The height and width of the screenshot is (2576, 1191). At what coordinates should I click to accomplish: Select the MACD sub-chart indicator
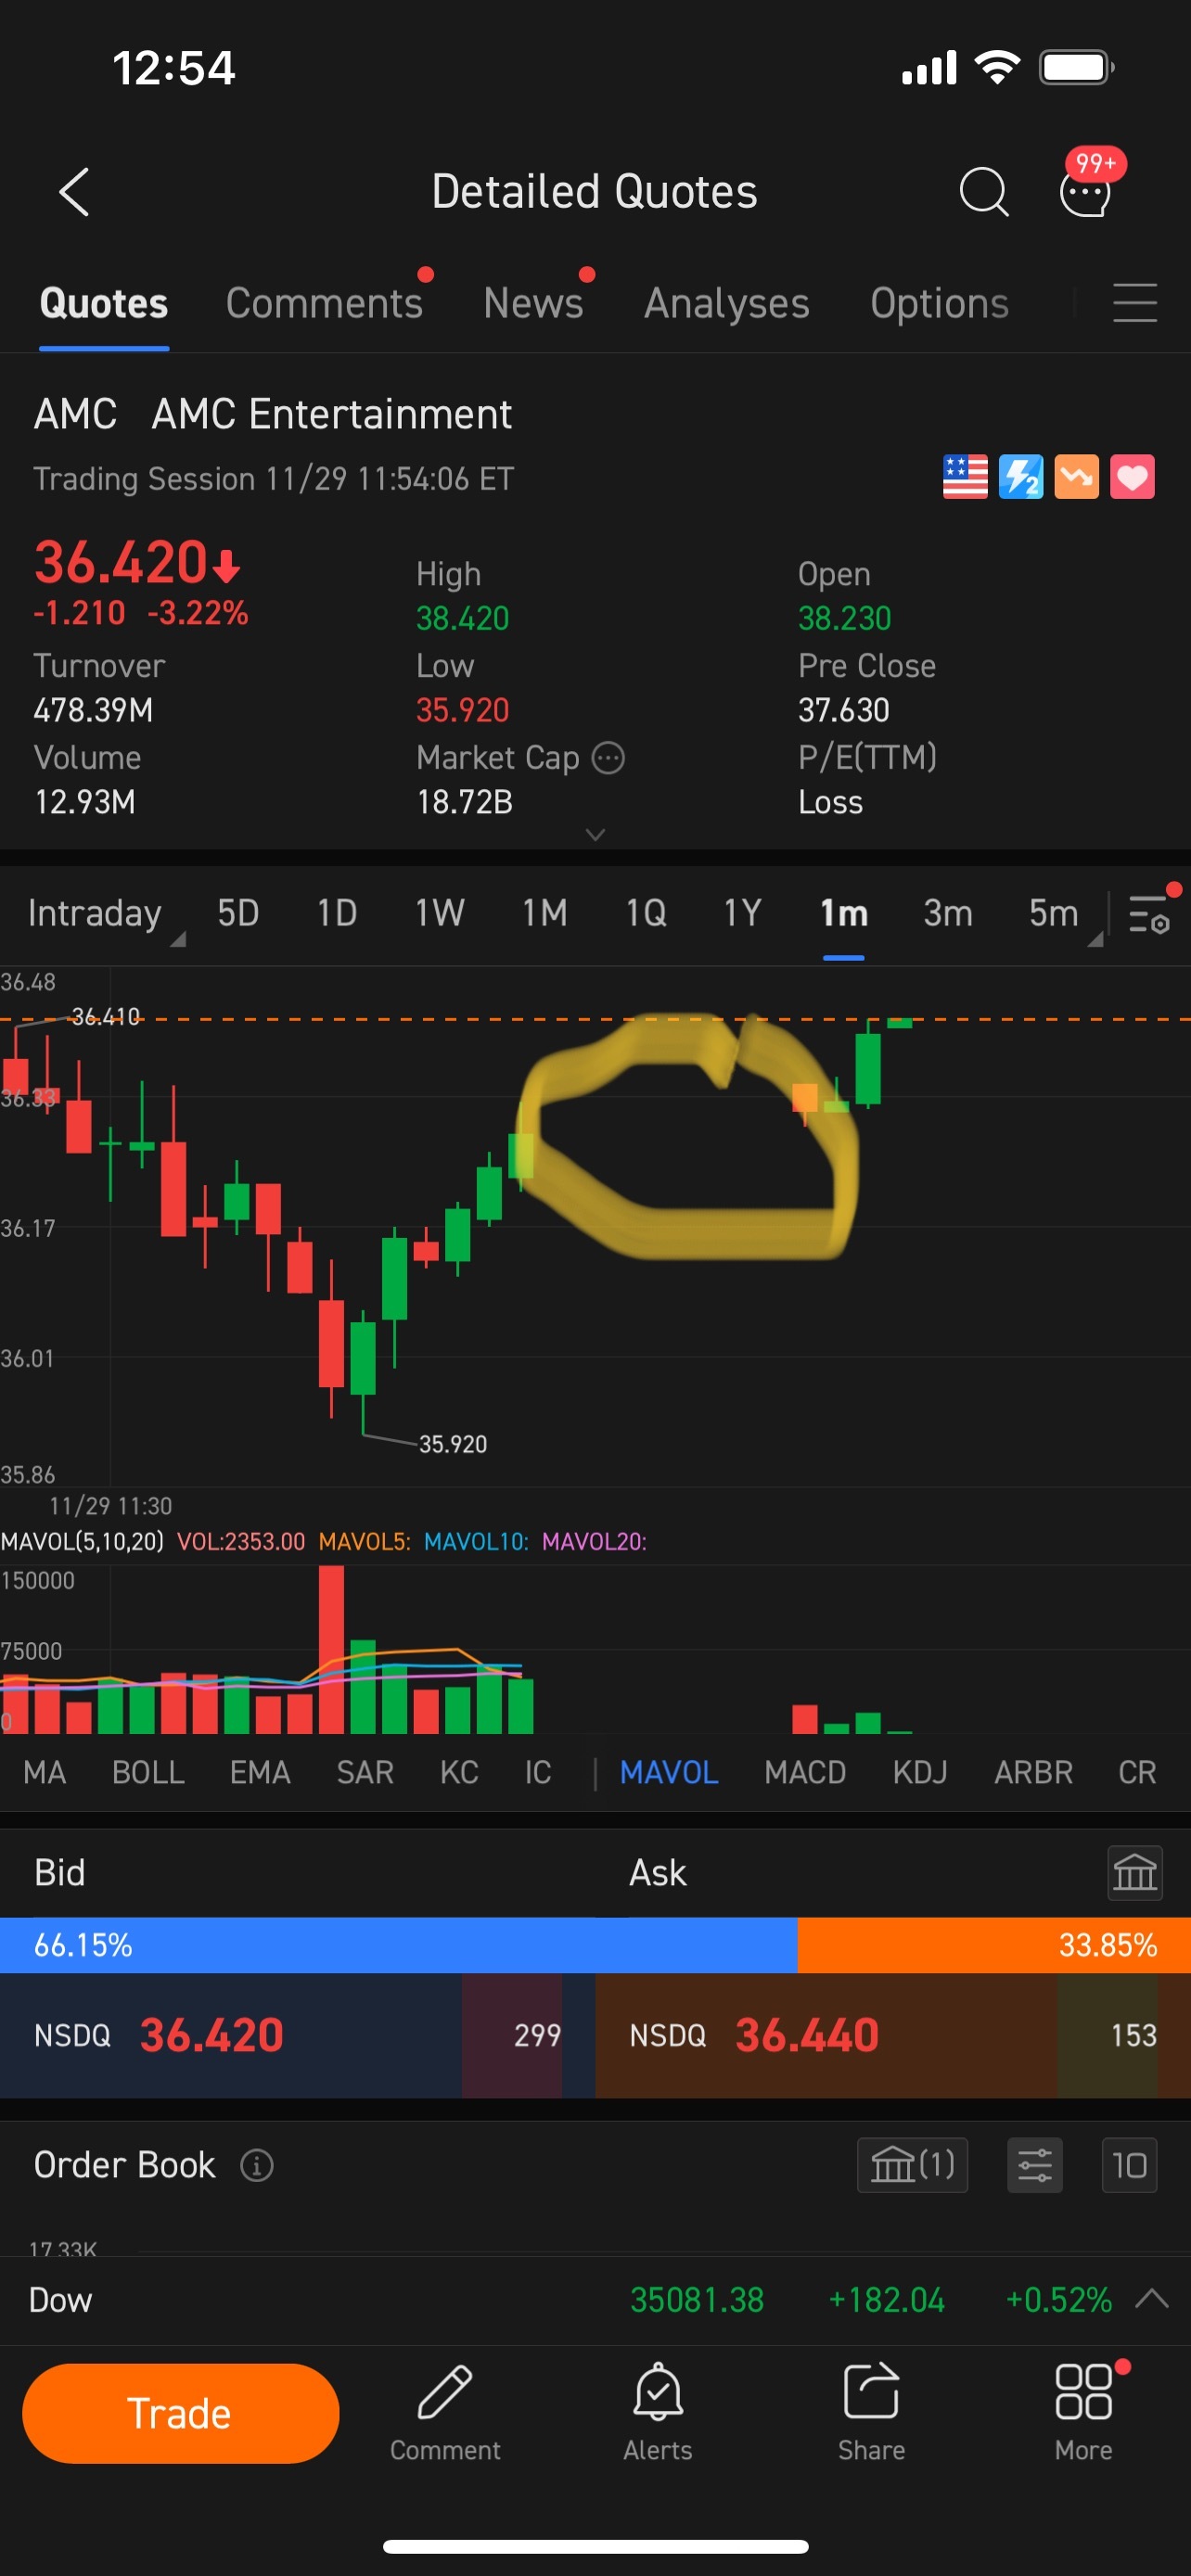805,1773
